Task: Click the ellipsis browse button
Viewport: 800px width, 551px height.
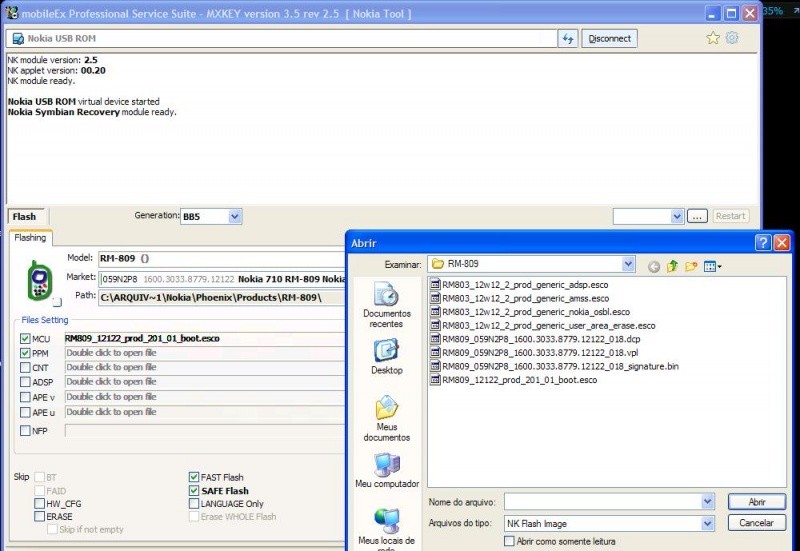Action: pyautogui.click(x=697, y=216)
